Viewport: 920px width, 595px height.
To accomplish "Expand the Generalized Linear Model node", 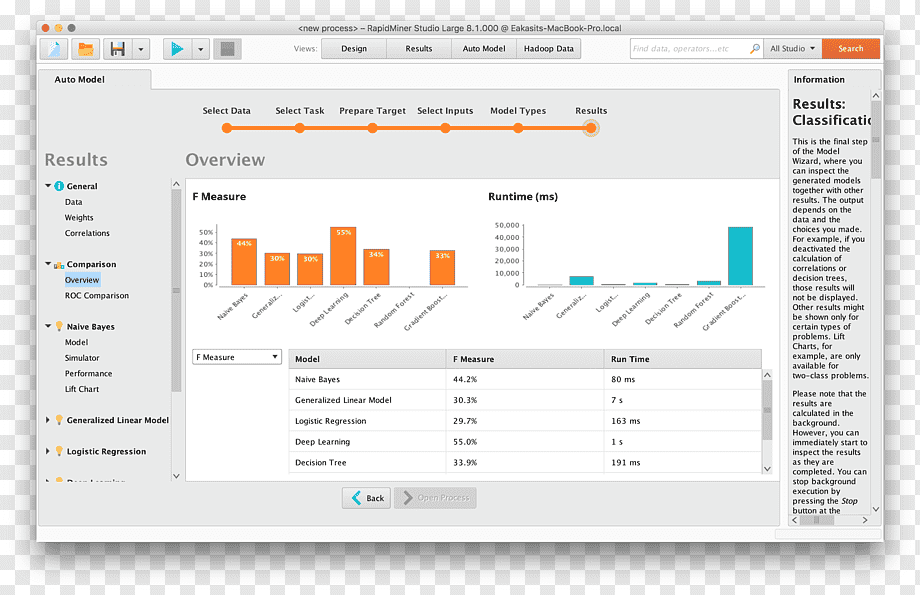I will (x=48, y=420).
